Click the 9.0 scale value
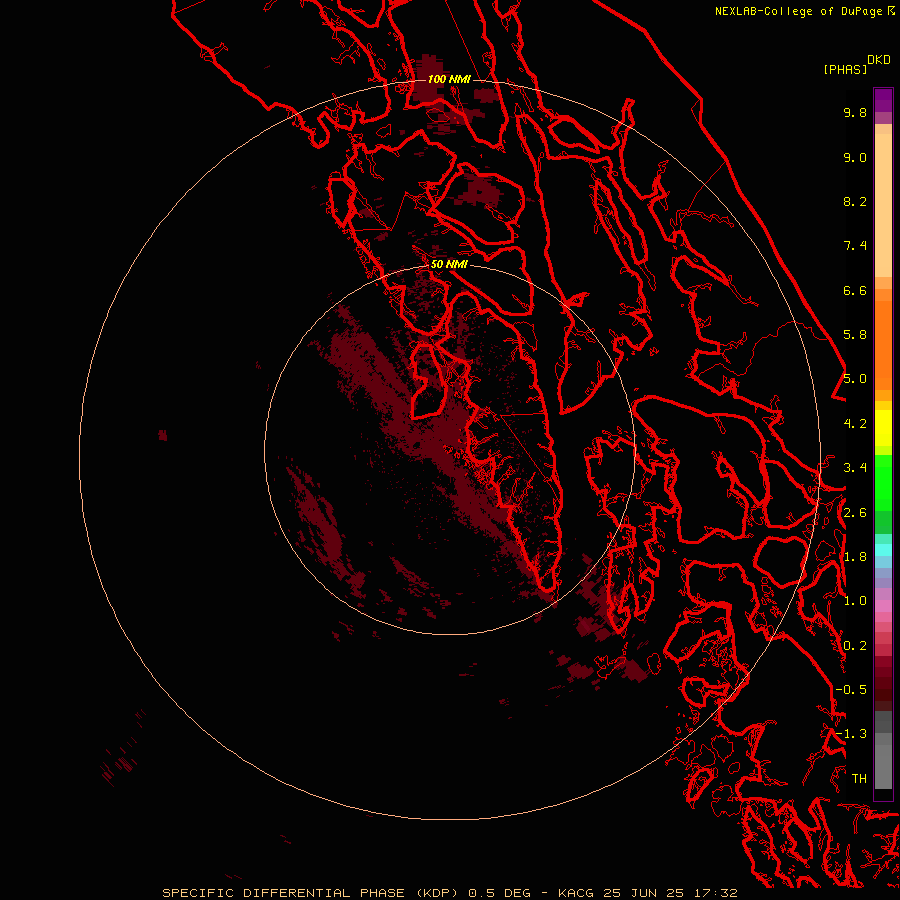The image size is (900, 900). point(855,157)
